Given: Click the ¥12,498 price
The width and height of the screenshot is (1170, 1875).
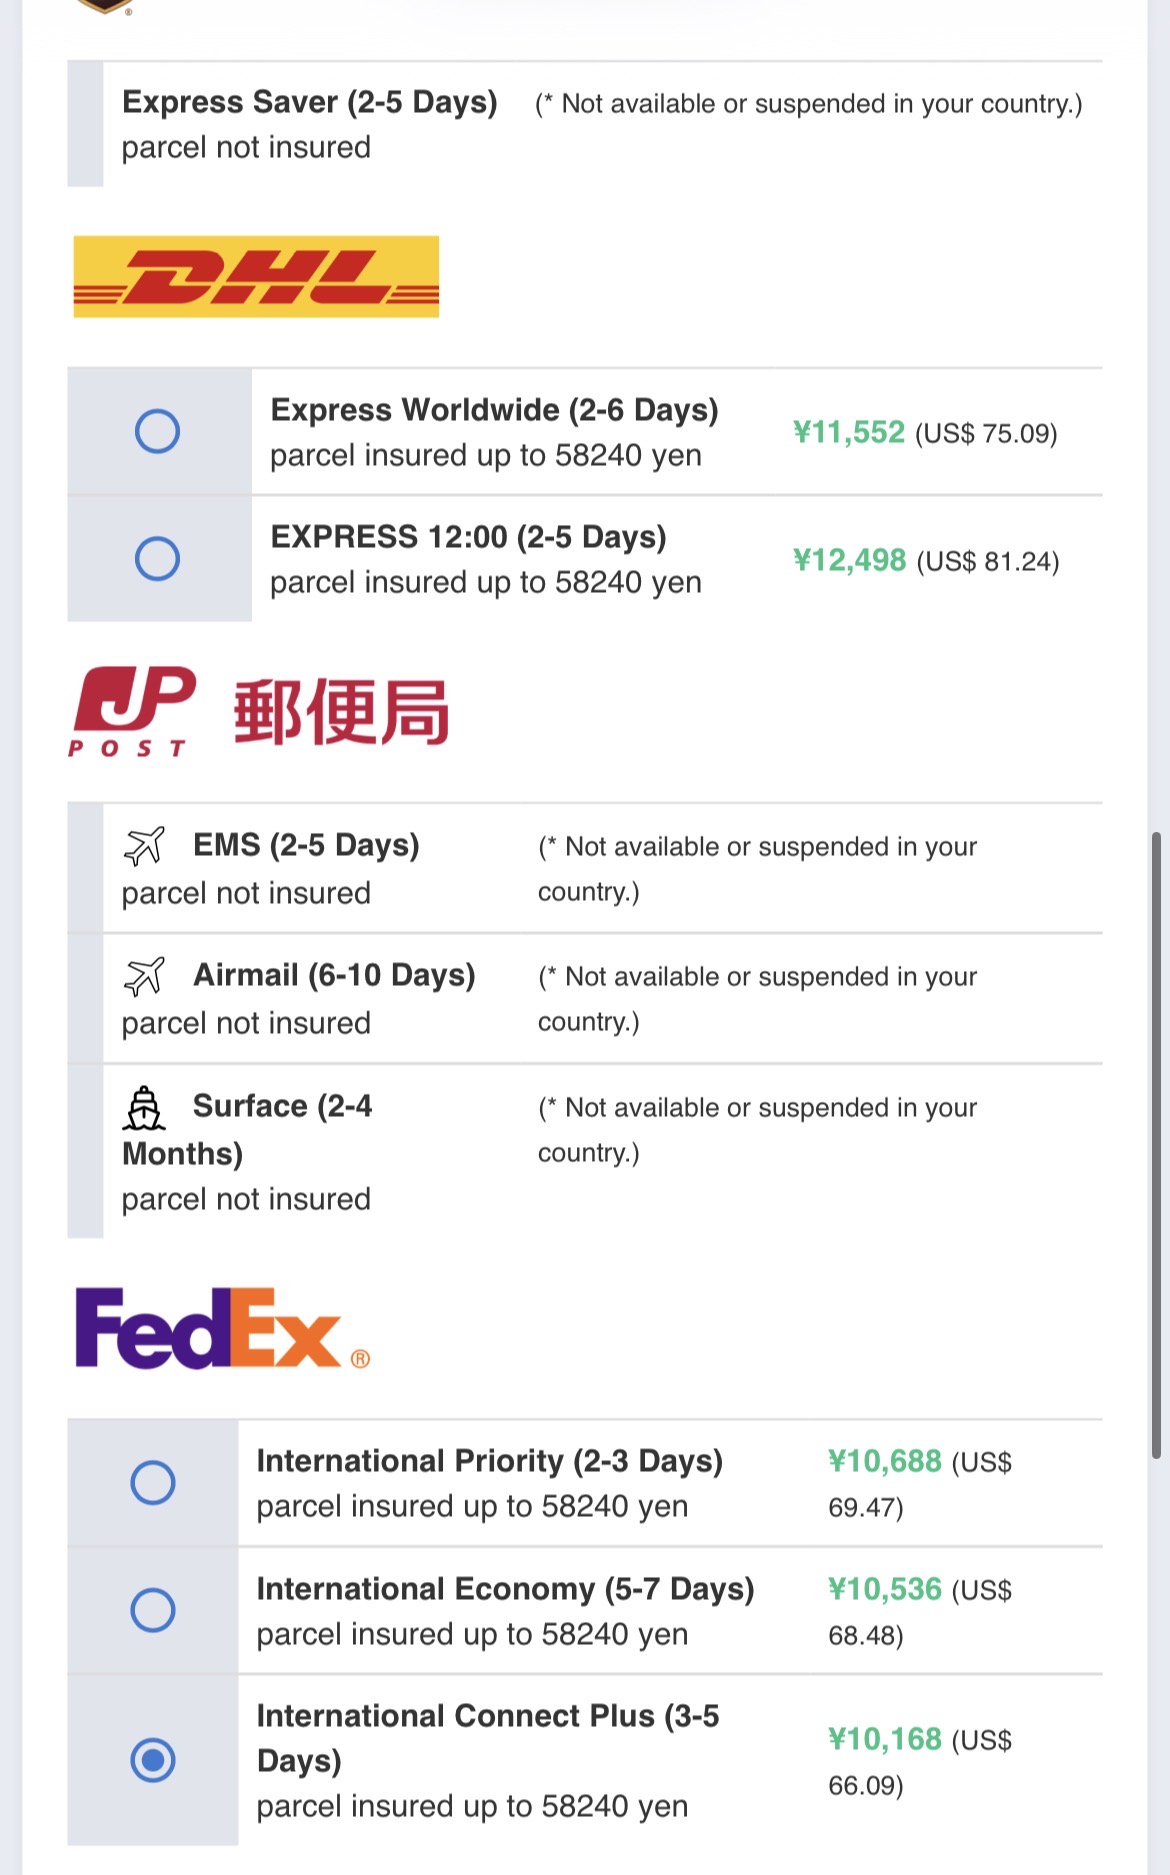Looking at the screenshot, I should [x=850, y=560].
